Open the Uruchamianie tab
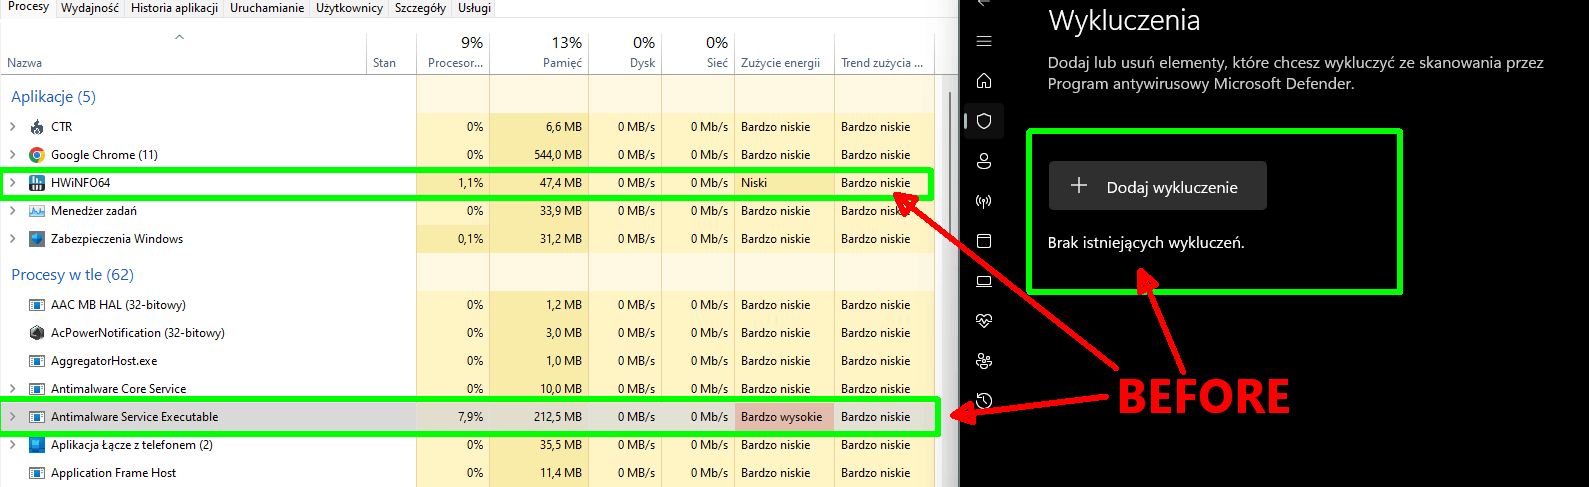This screenshot has width=1589, height=487. click(267, 8)
